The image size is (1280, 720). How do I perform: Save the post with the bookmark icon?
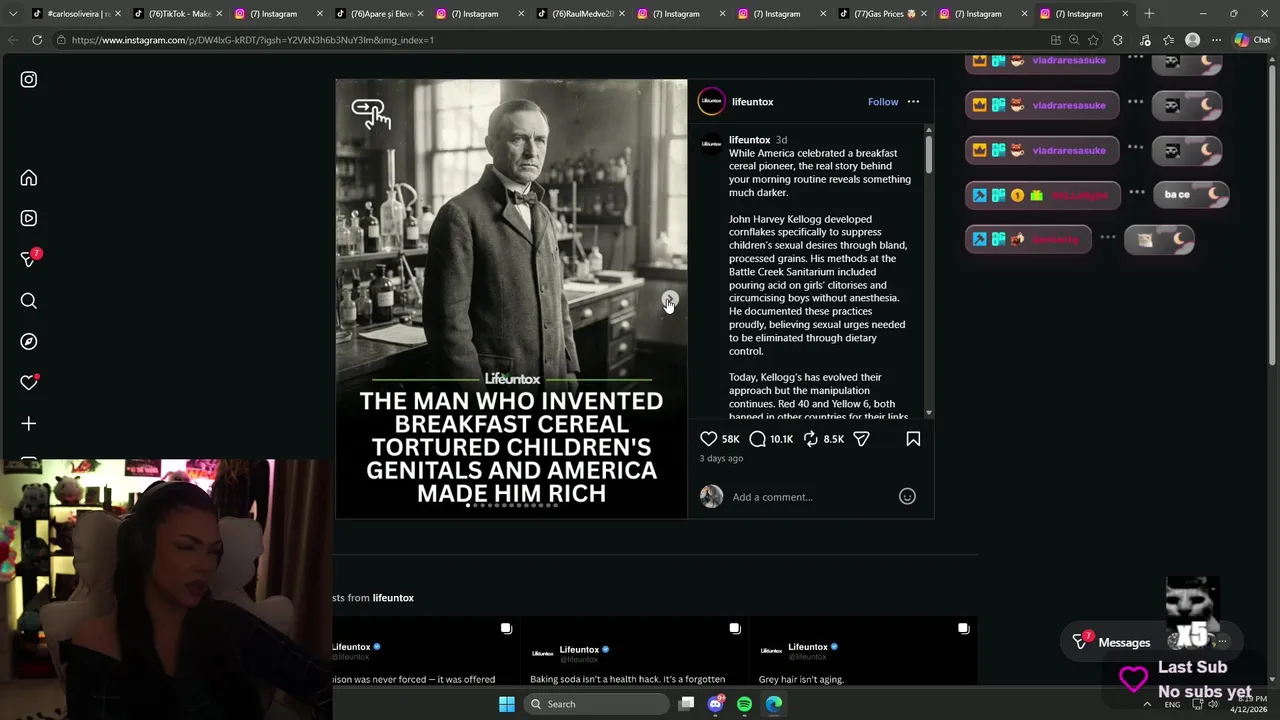point(913,439)
